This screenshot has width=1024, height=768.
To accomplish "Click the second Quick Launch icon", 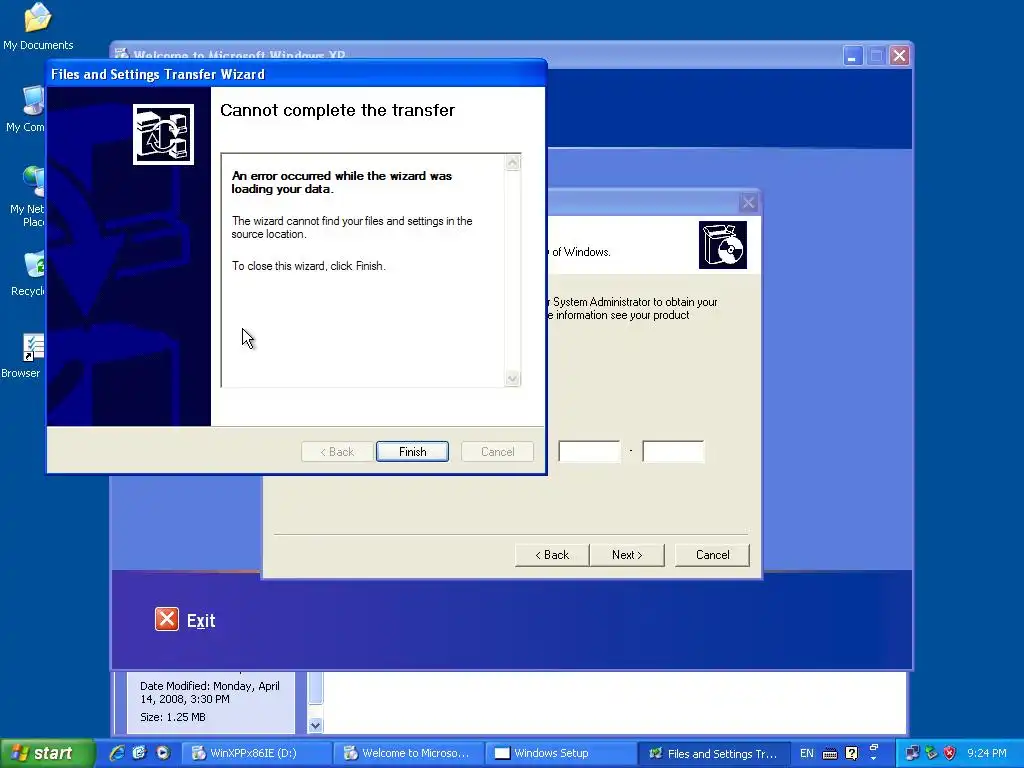I will click(139, 753).
